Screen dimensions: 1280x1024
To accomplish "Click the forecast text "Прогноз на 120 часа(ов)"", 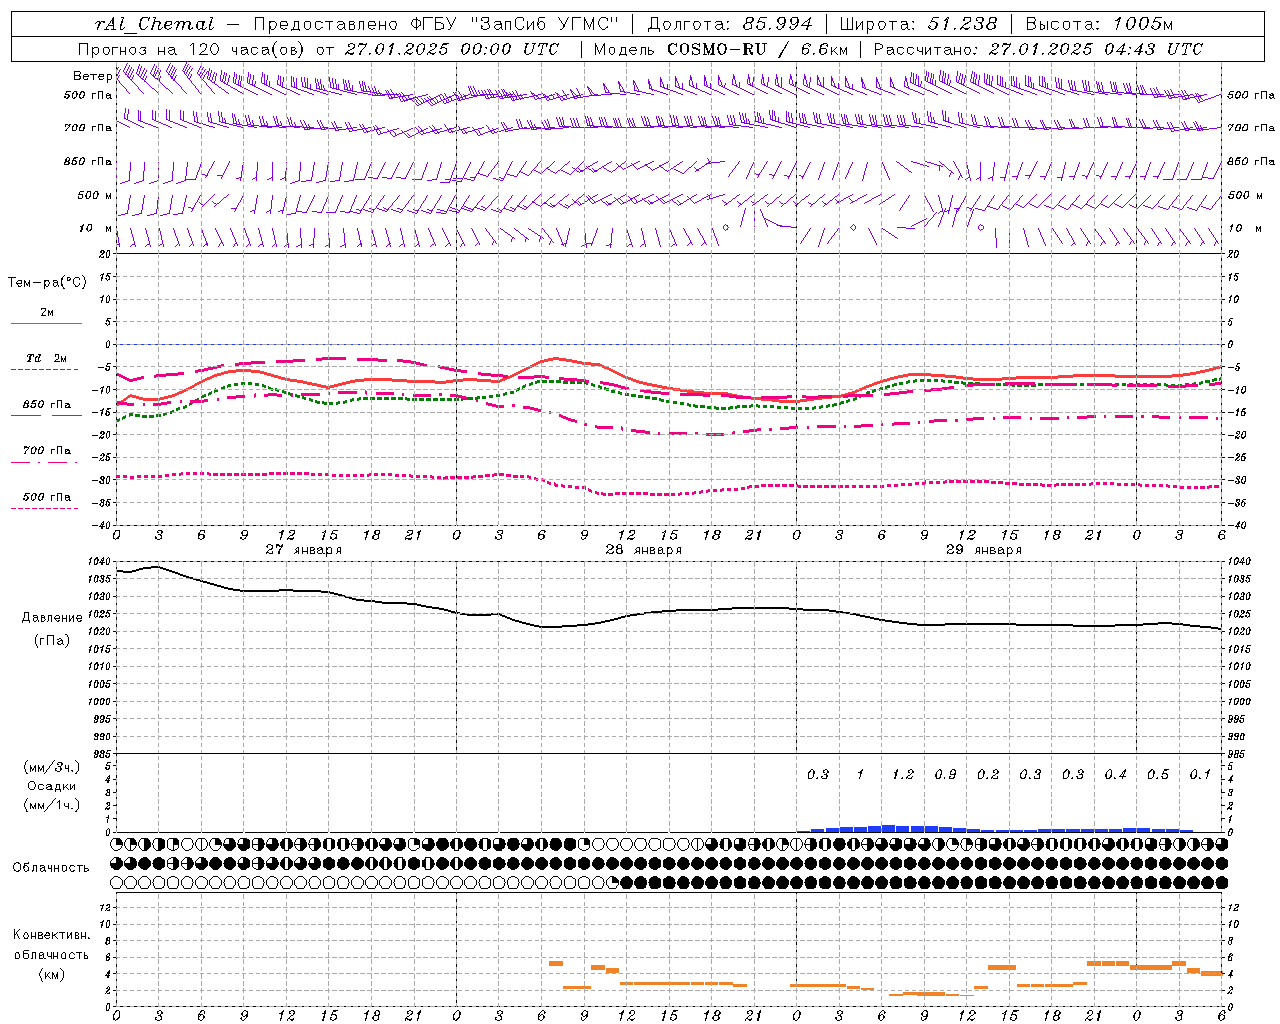I will tap(192, 49).
